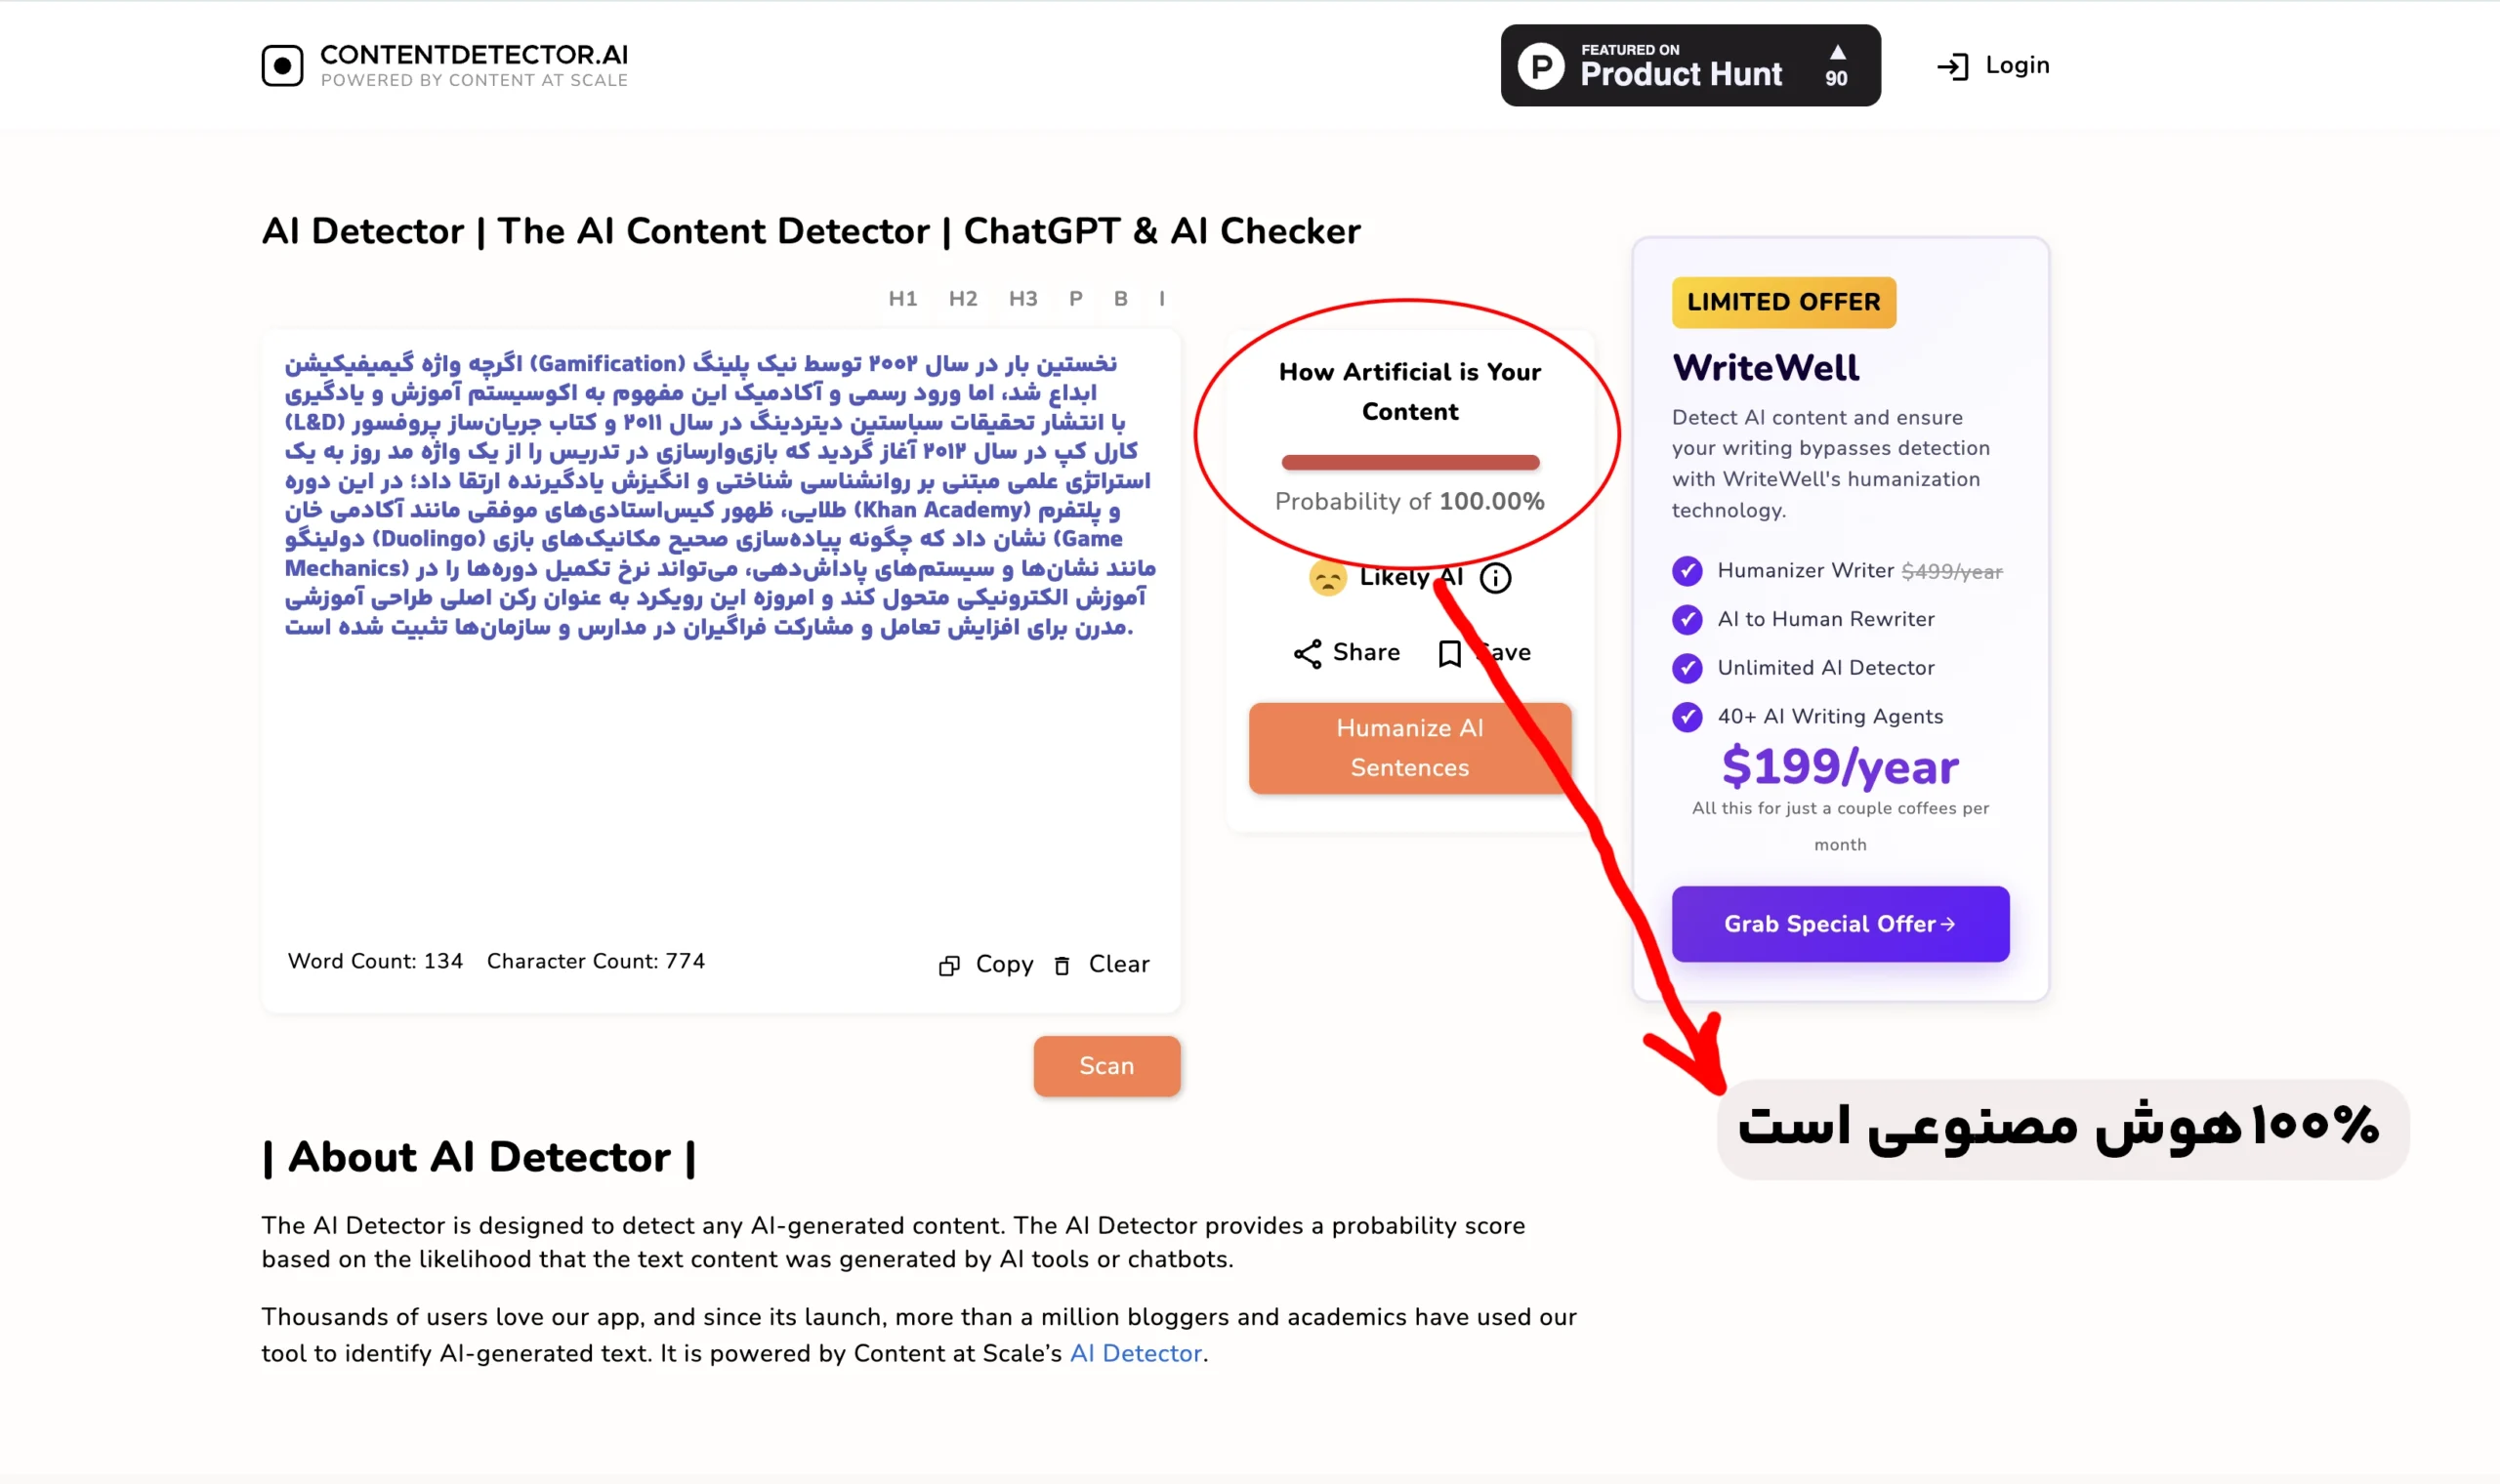
Task: Click the red probability progress bar
Action: (1410, 461)
